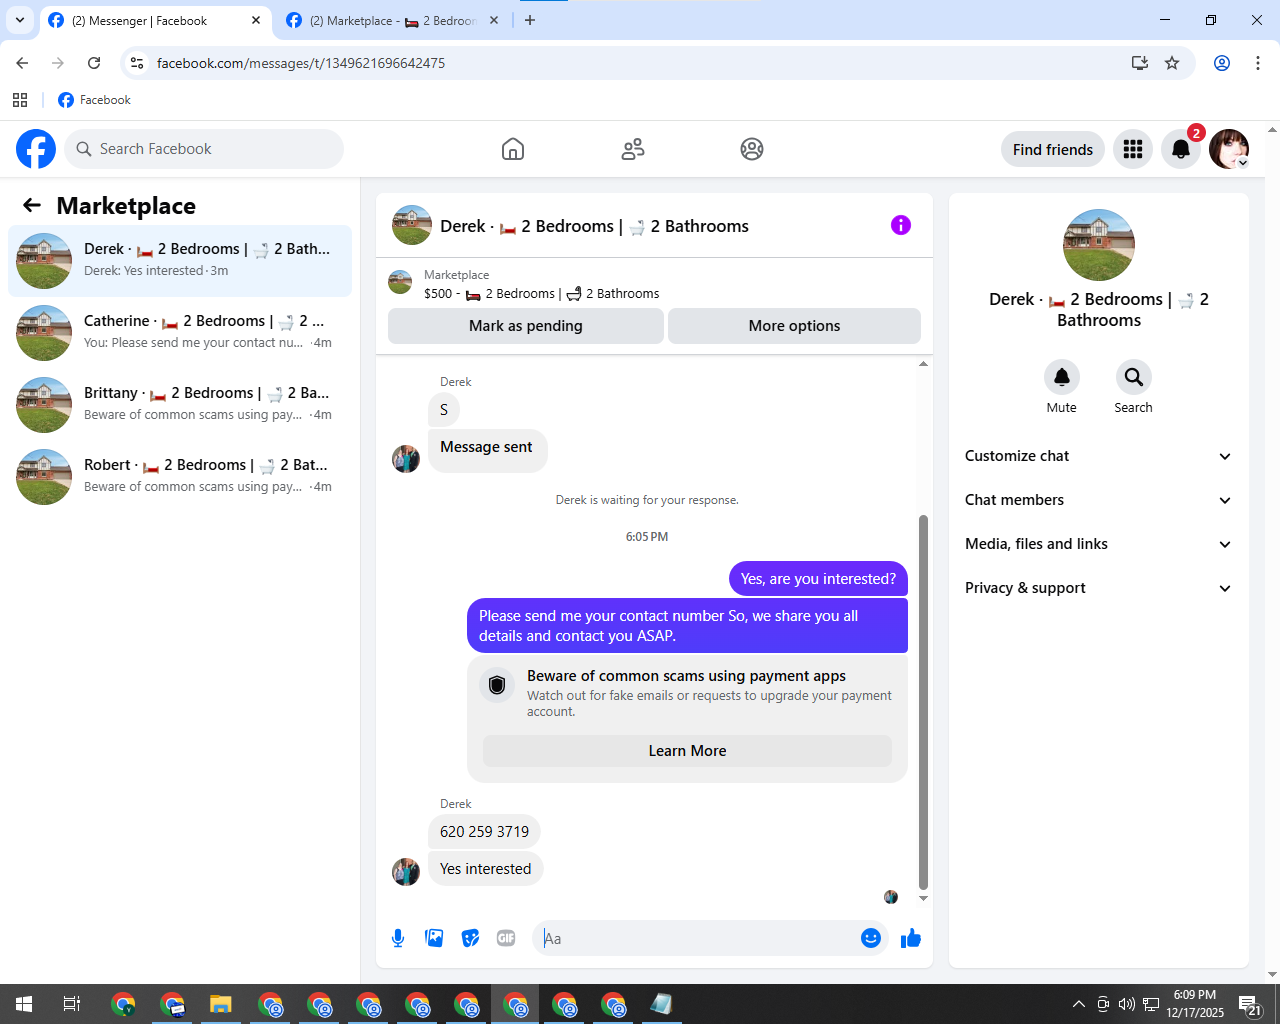Open Brittany conversation in list

180,405
